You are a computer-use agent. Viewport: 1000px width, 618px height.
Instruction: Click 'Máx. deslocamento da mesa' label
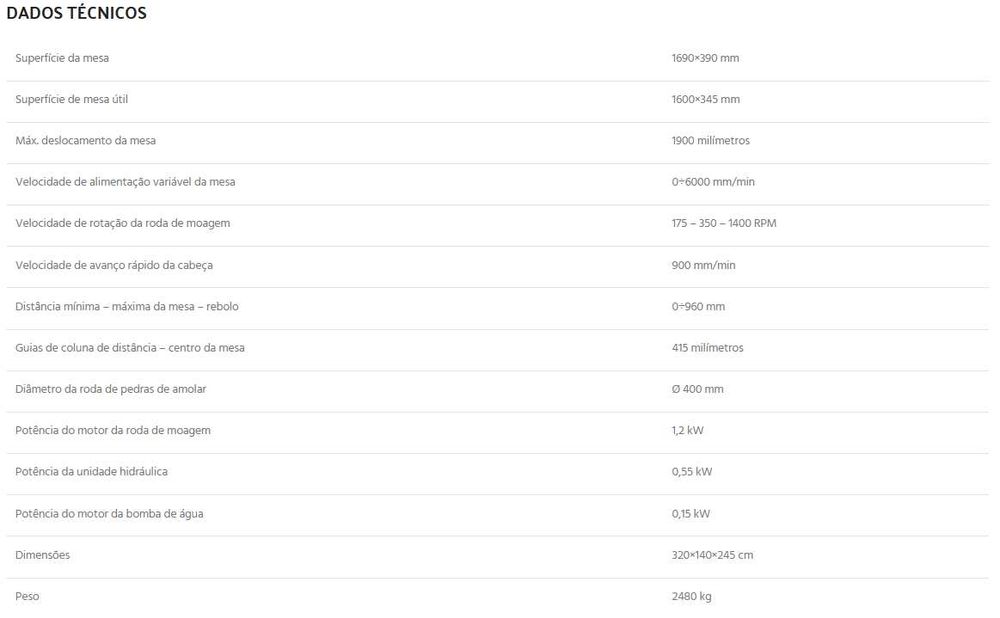click(85, 141)
